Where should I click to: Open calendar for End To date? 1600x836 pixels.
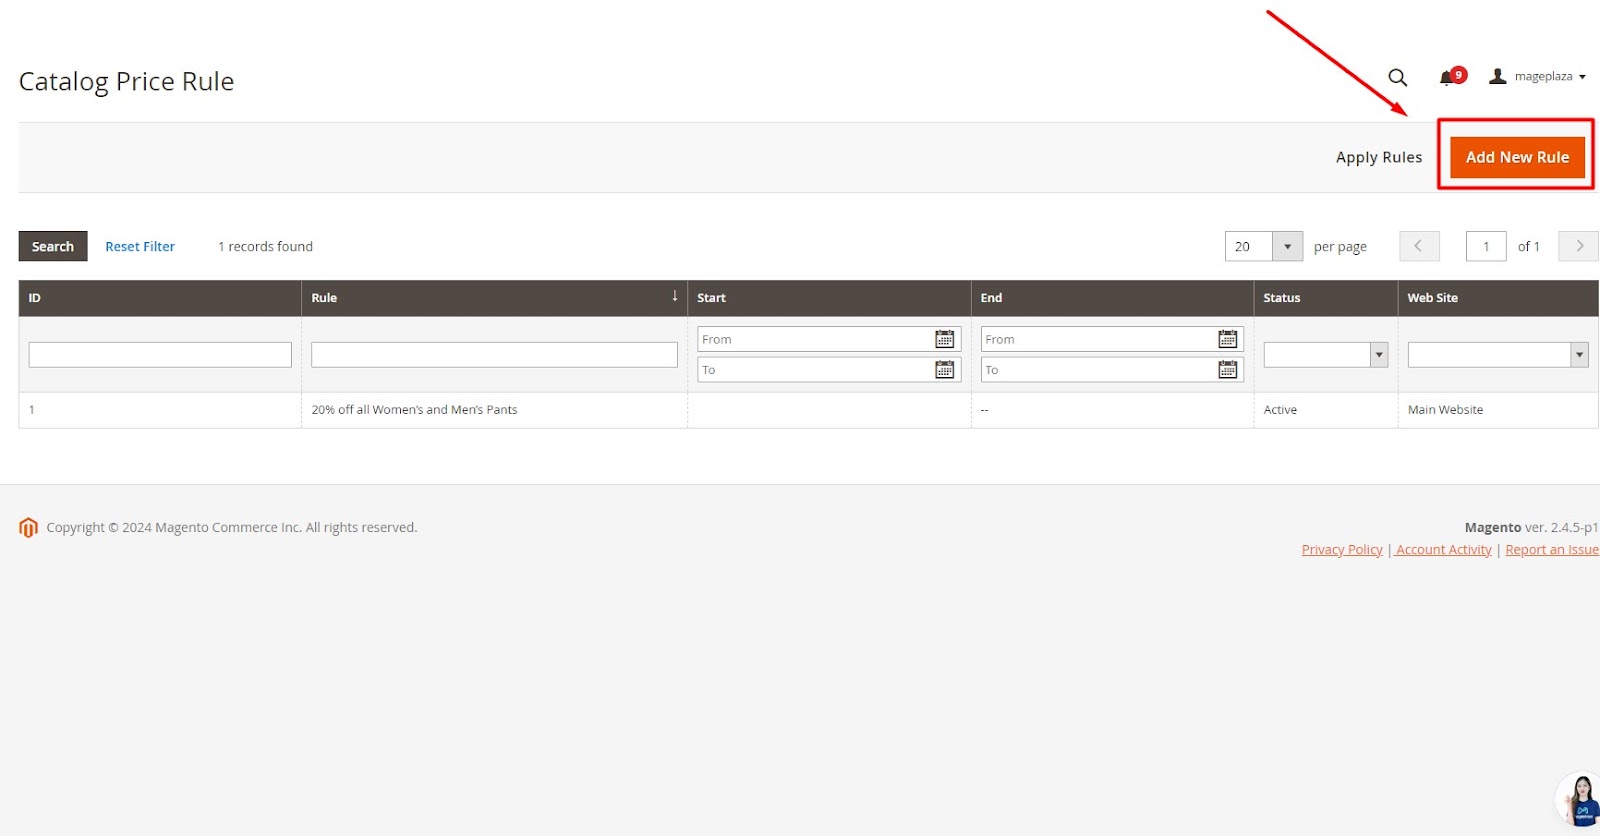(1228, 370)
